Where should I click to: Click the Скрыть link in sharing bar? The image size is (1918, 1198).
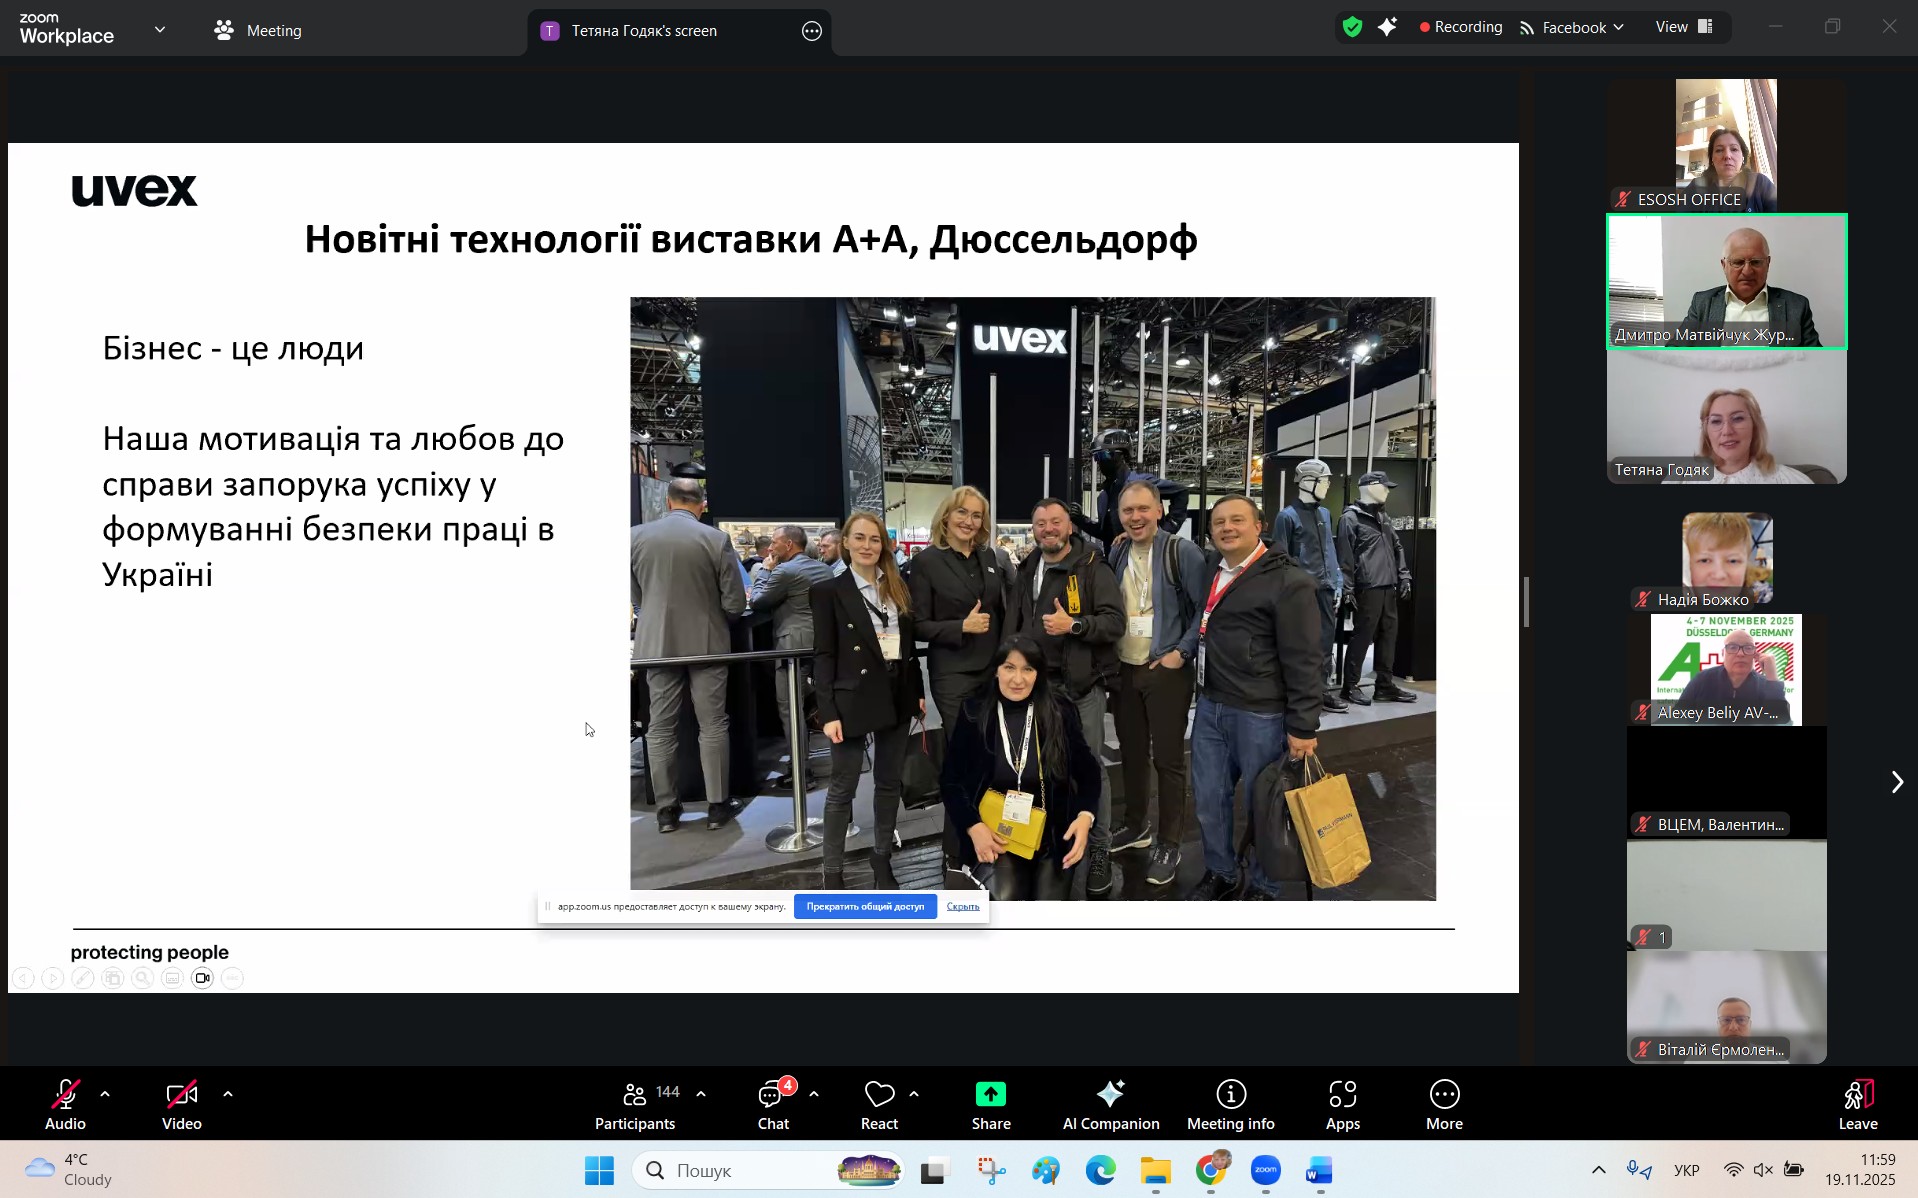962,907
